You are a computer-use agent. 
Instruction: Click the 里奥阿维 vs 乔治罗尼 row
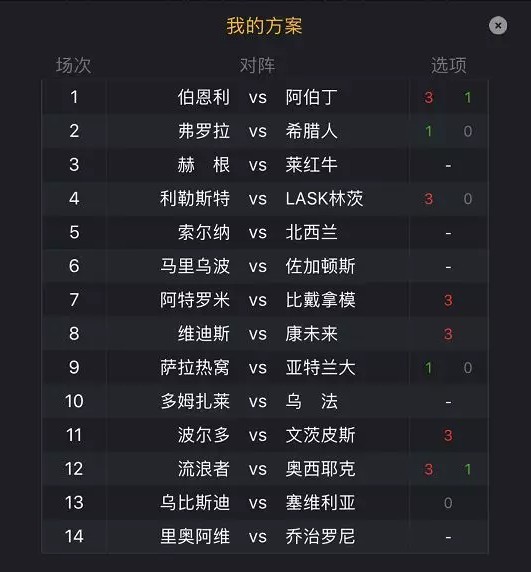point(265,537)
